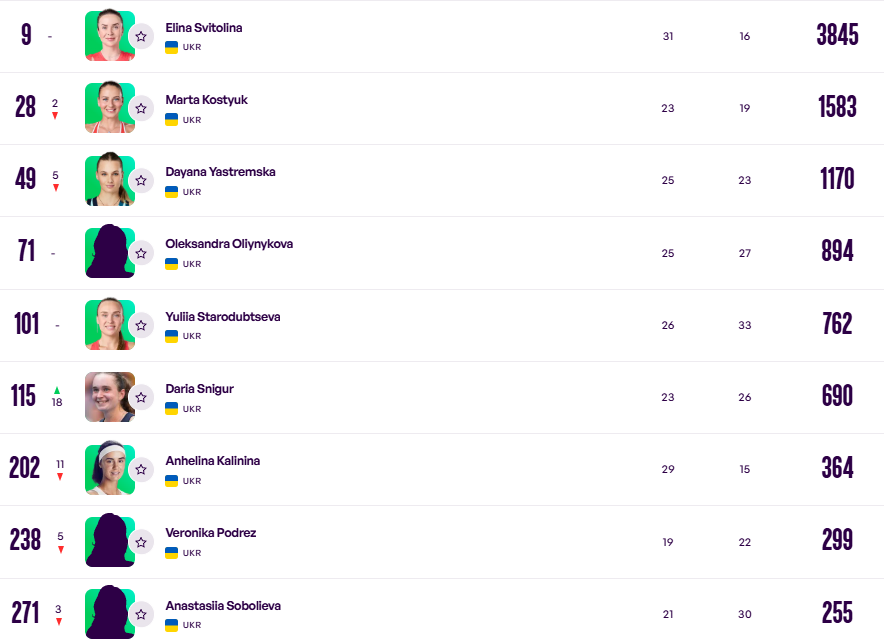Click the star icon for Veronika Podrez
Image resolution: width=884 pixels, height=643 pixels.
141,542
